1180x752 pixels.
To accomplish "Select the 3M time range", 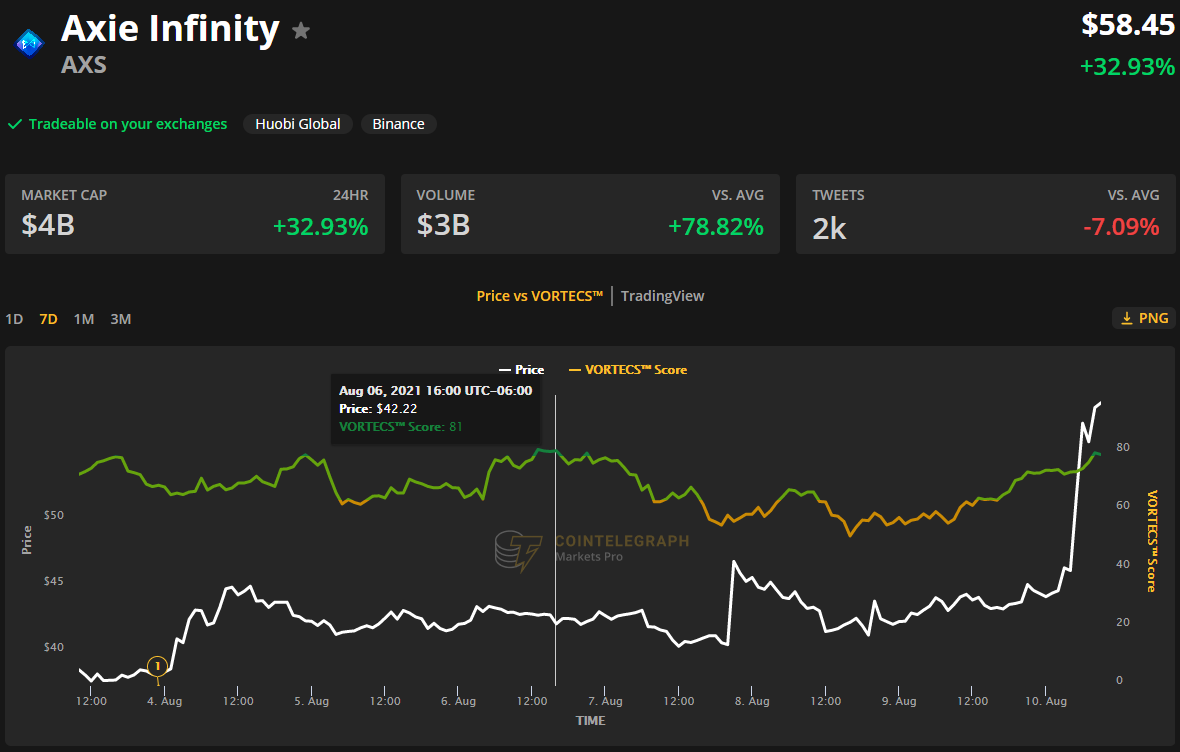I will 120,319.
